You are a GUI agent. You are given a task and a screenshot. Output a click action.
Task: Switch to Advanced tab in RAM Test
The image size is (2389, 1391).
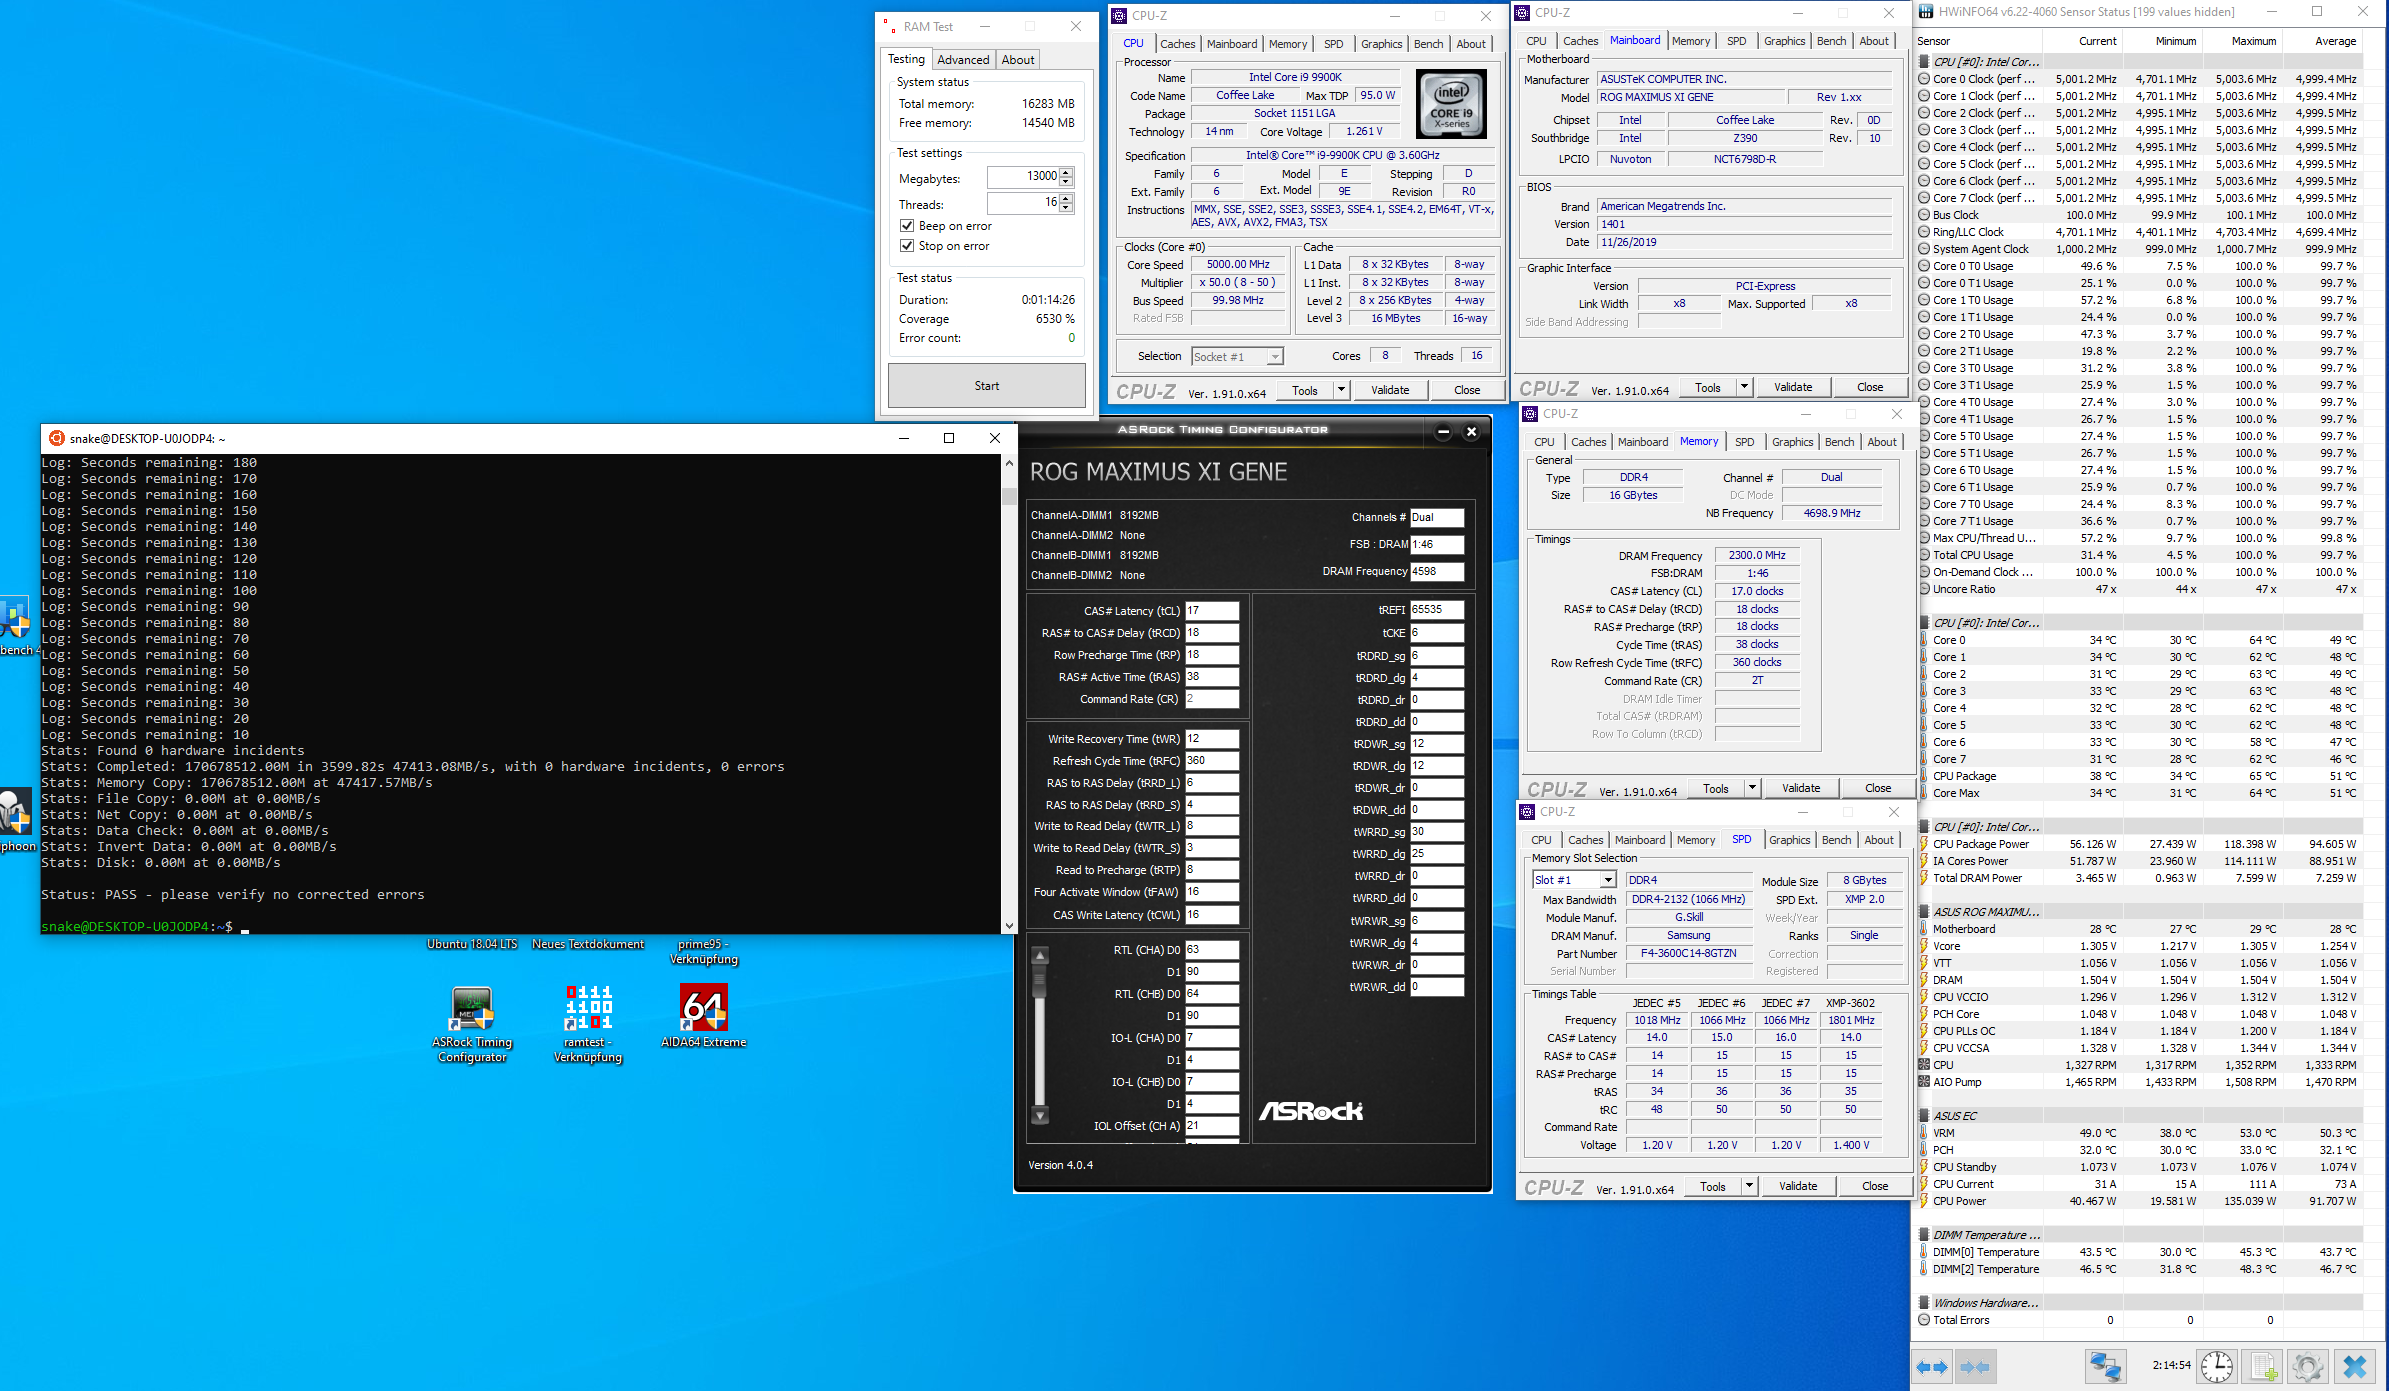[x=962, y=60]
